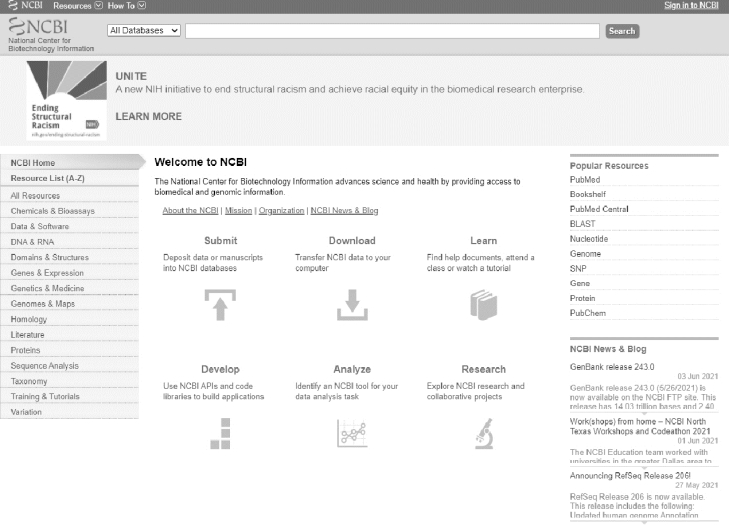
Task: Open DNA & RNA in sidebar
Action: coord(70,242)
